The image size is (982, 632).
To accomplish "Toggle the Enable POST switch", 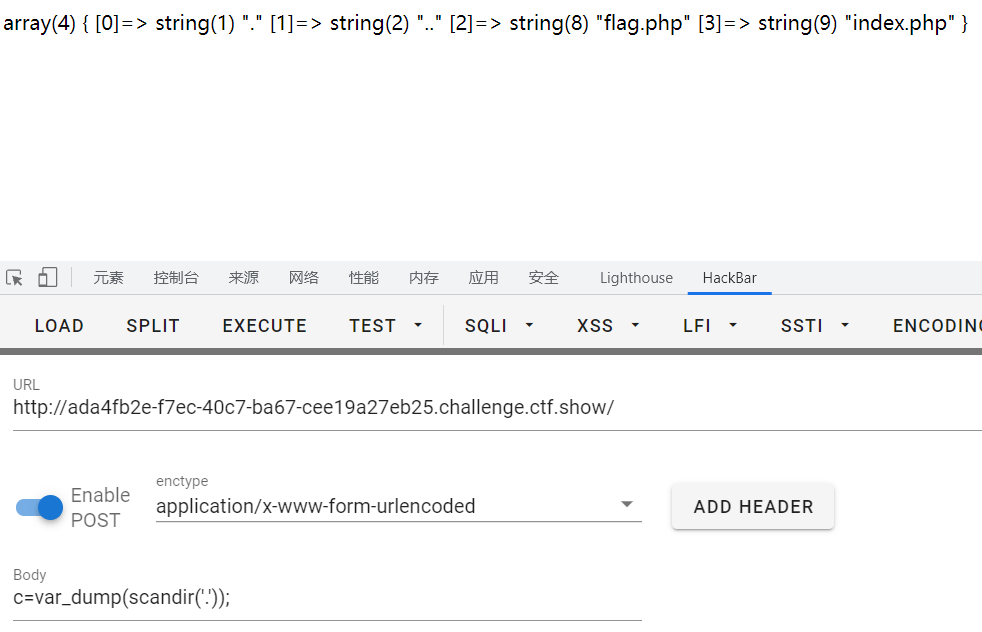I will click(40, 508).
